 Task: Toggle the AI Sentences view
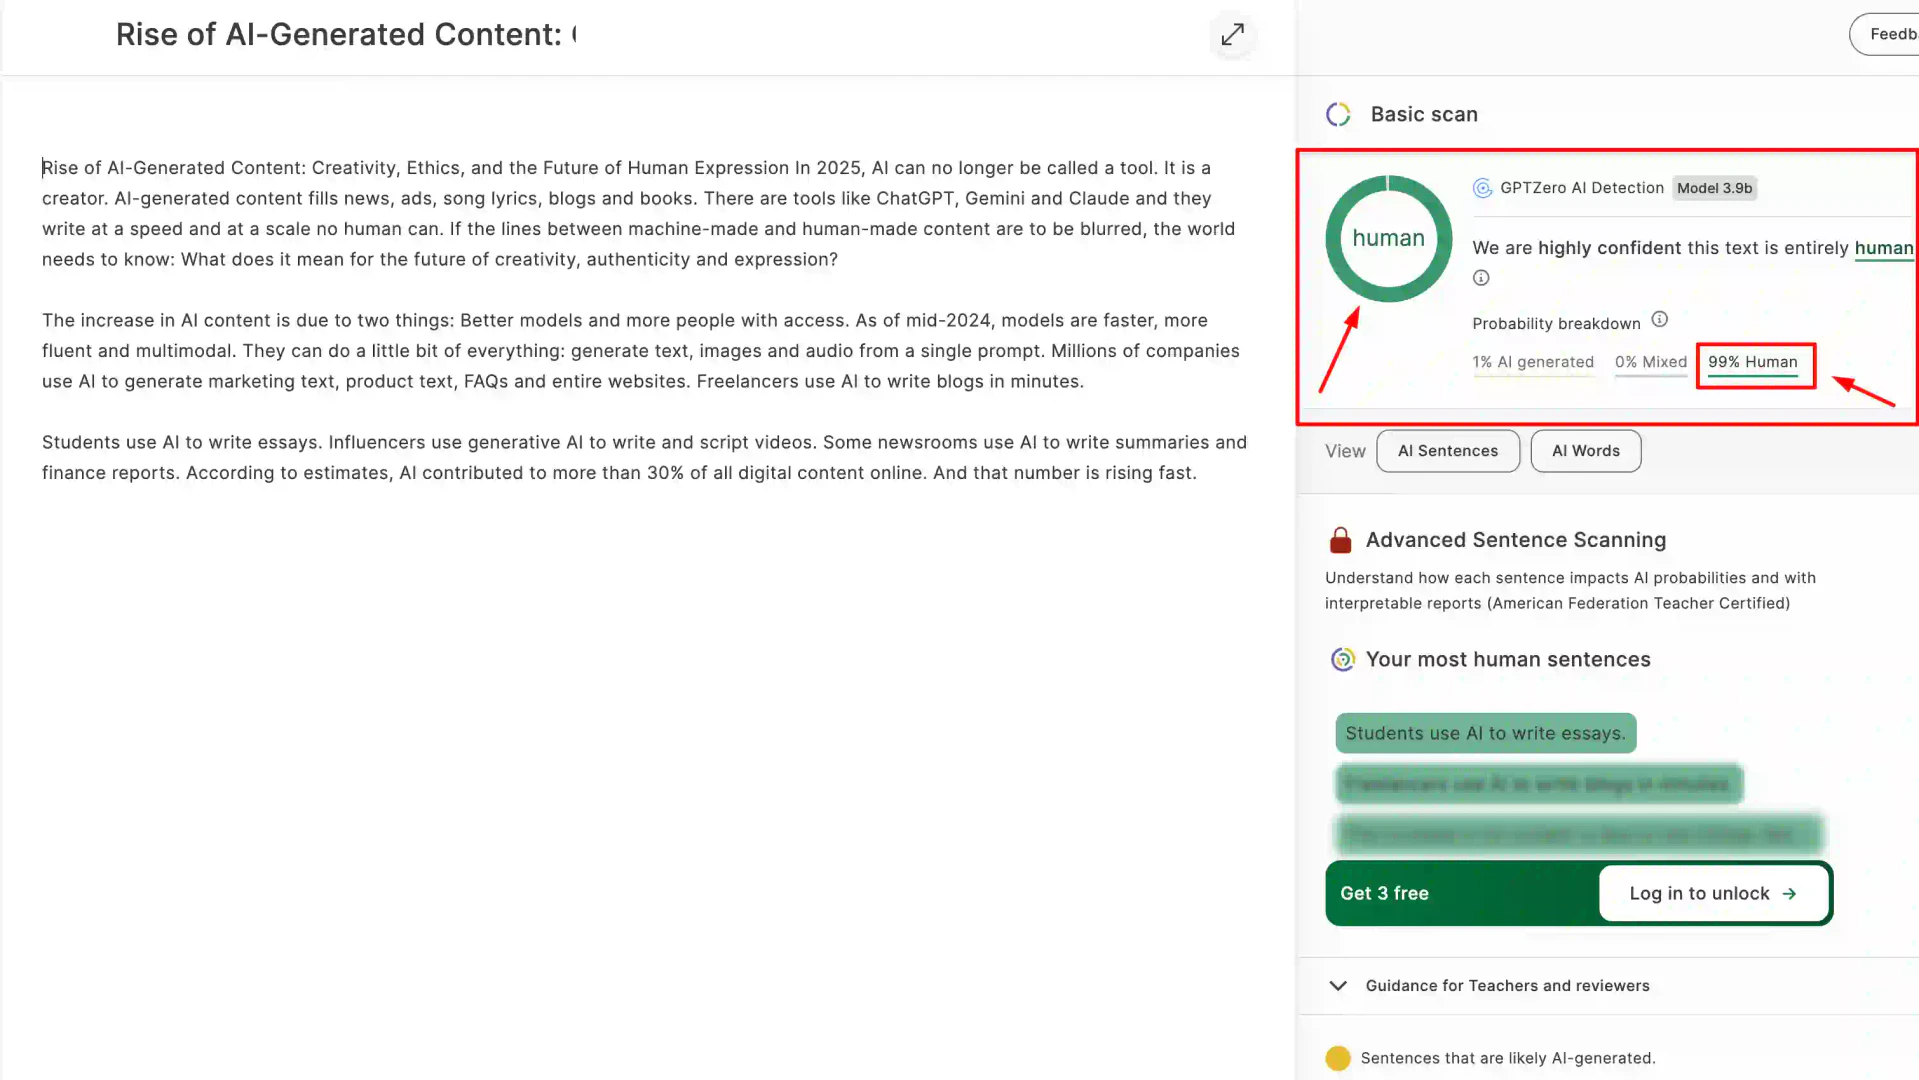point(1447,451)
